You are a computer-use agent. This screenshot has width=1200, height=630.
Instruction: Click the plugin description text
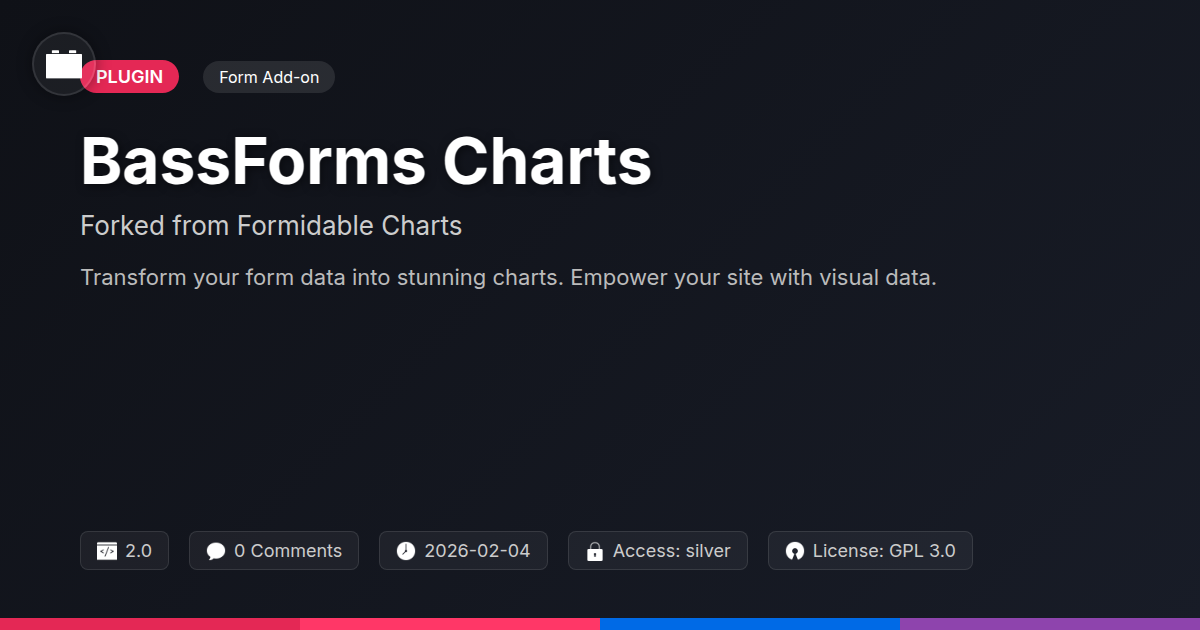click(x=508, y=278)
